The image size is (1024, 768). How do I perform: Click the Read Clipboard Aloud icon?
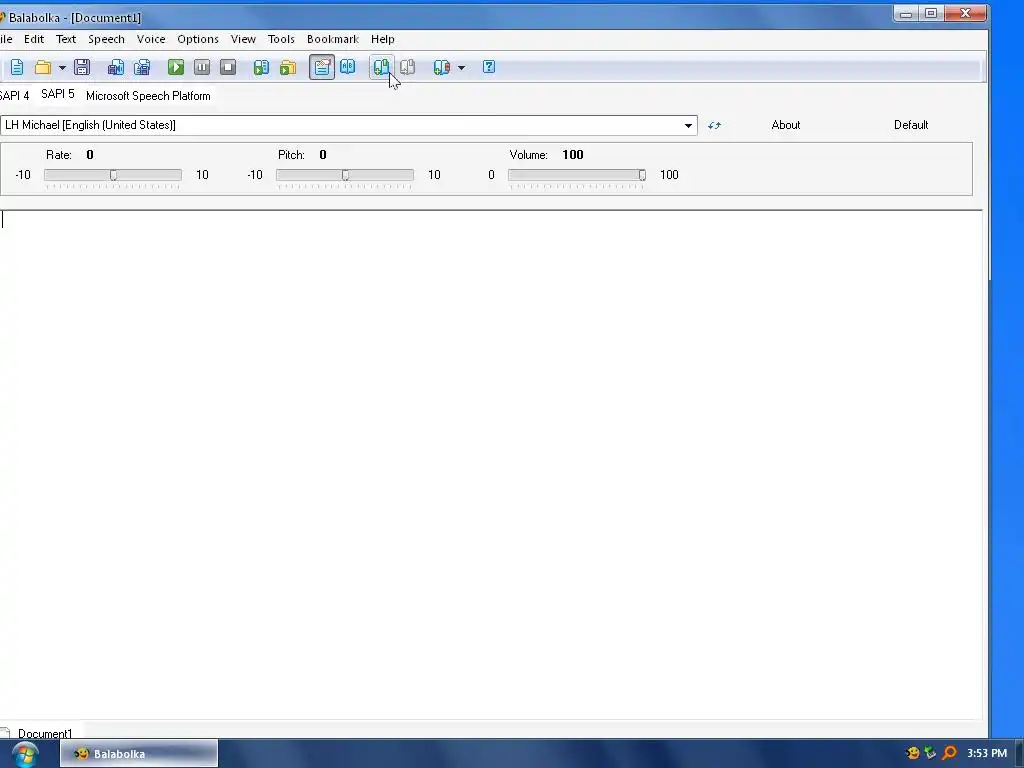click(x=261, y=67)
